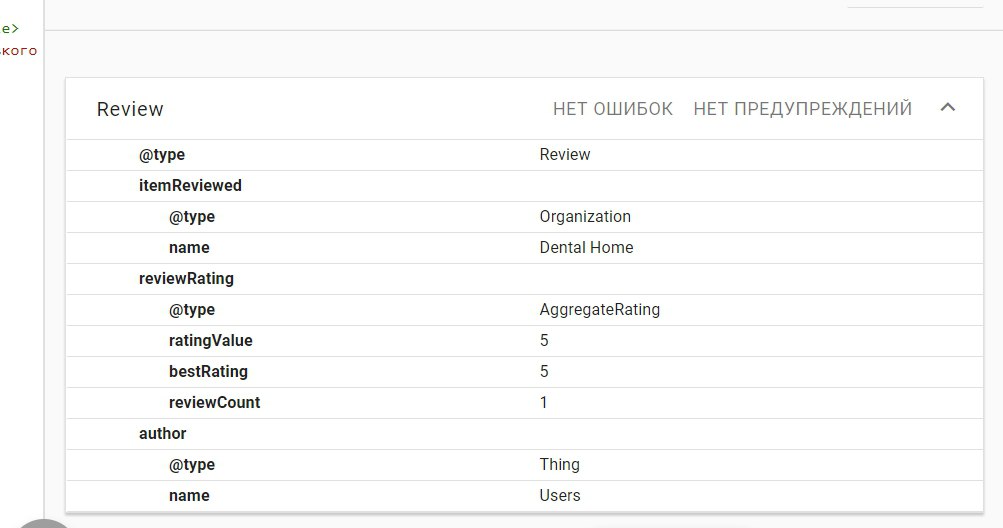The image size is (1003, 528).
Task: Select the author property row
Action: 525,434
